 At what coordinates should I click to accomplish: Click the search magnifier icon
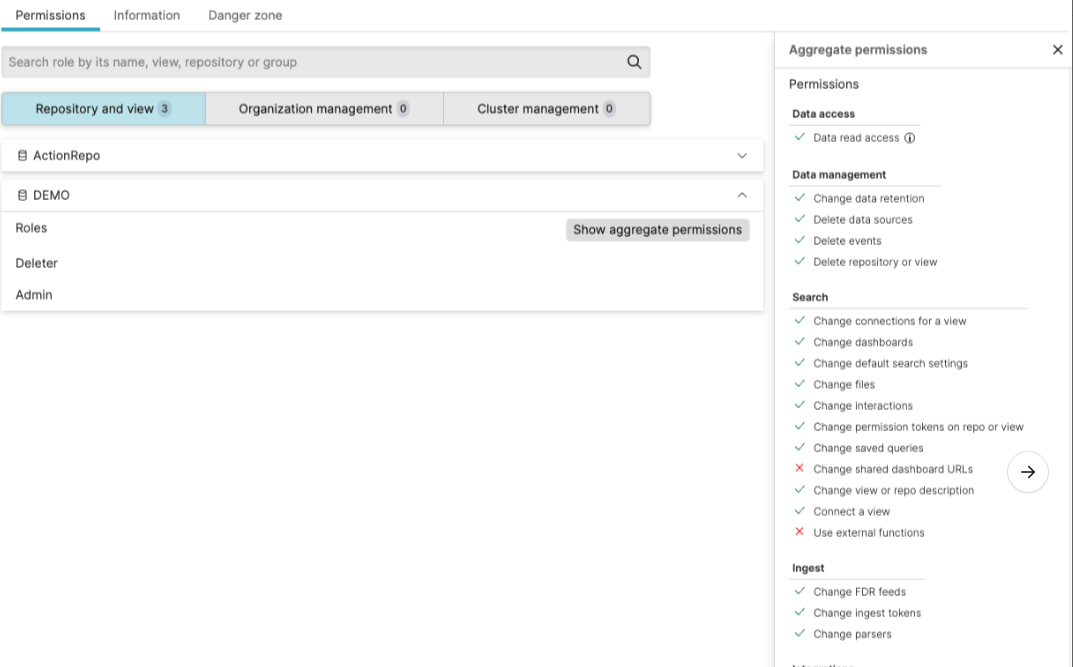(x=634, y=61)
